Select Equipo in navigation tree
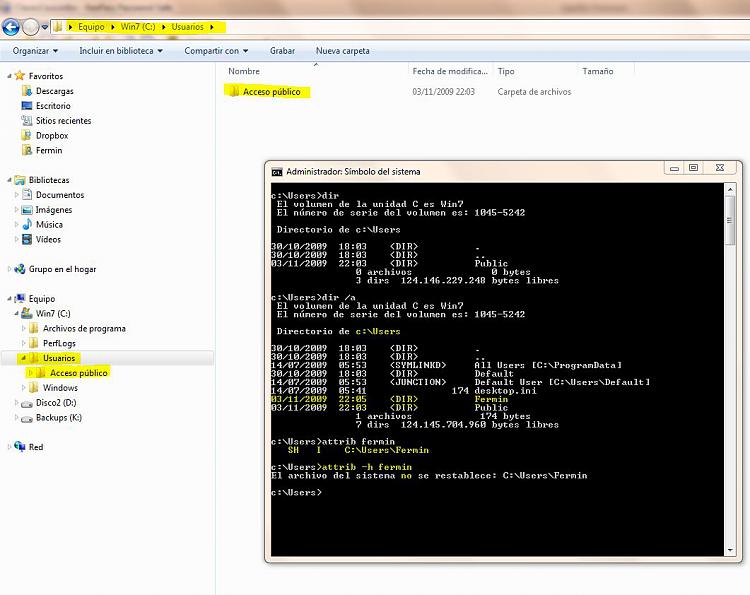Image resolution: width=750 pixels, height=595 pixels. 42,298
